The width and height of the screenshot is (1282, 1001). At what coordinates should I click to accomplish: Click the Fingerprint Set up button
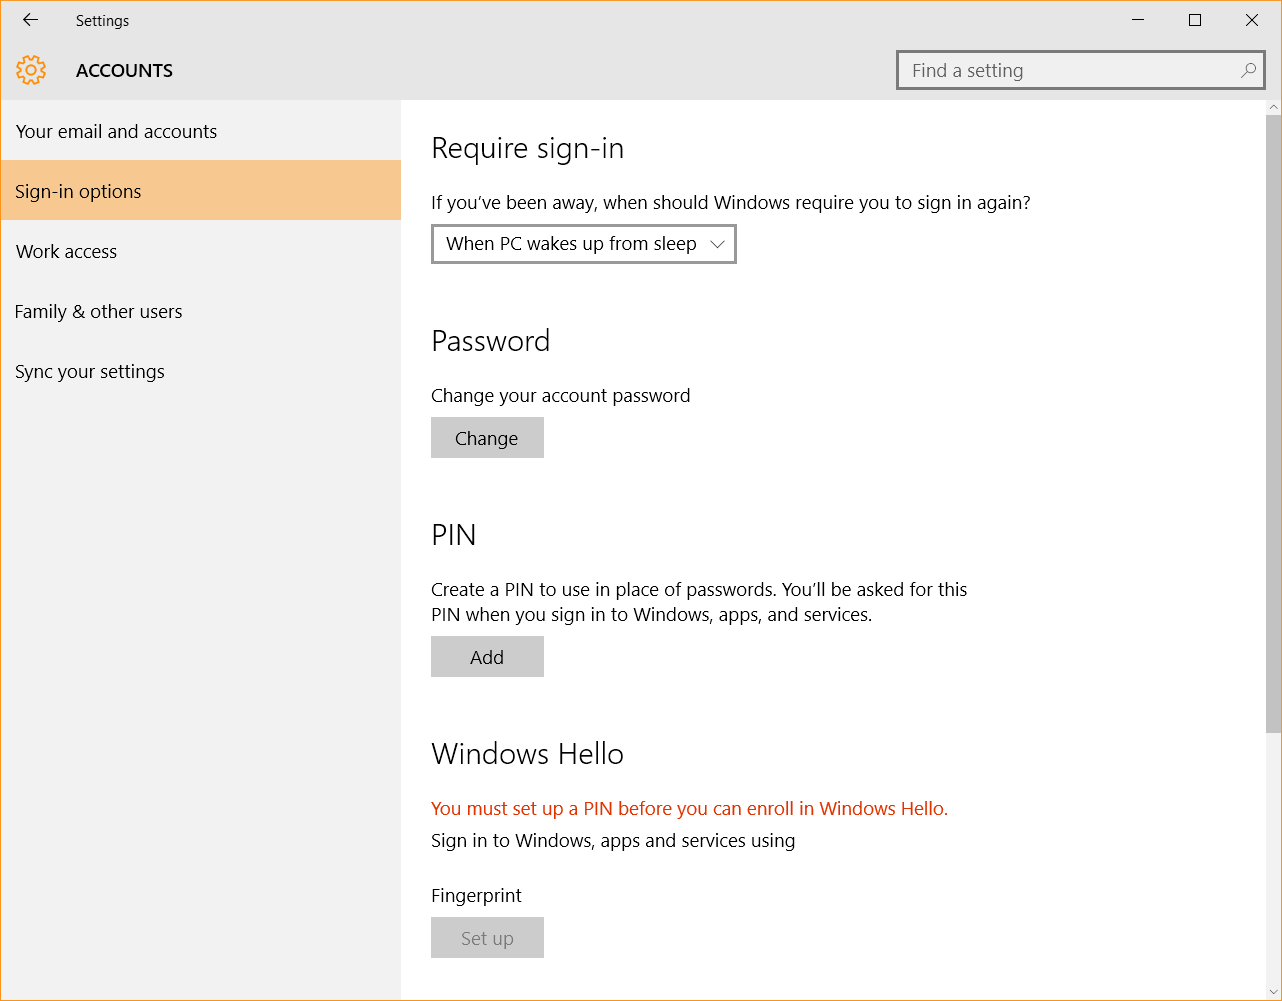487,938
